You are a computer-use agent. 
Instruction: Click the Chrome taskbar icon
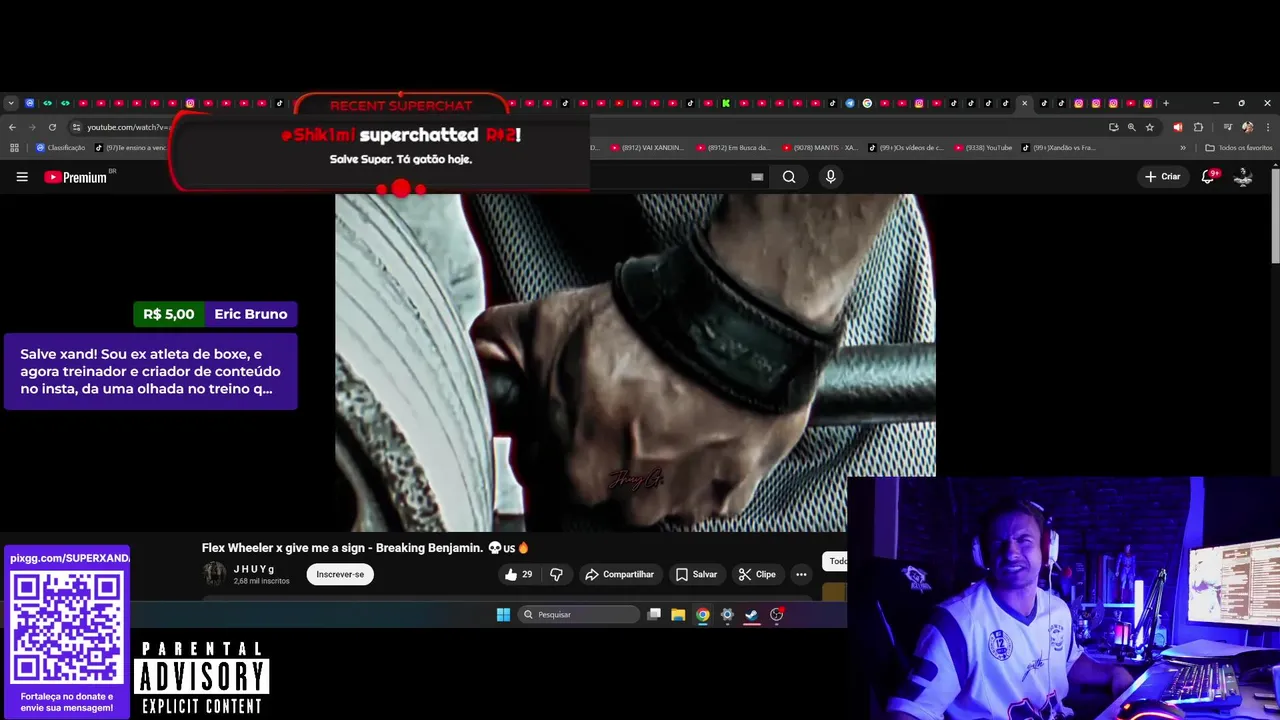[x=703, y=615]
